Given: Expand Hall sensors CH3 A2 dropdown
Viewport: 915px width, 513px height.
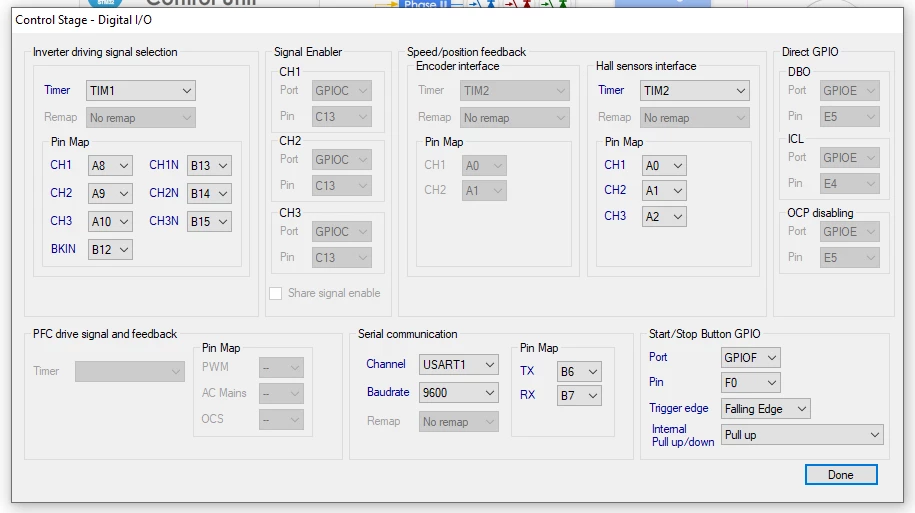Looking at the screenshot, I should point(664,217).
